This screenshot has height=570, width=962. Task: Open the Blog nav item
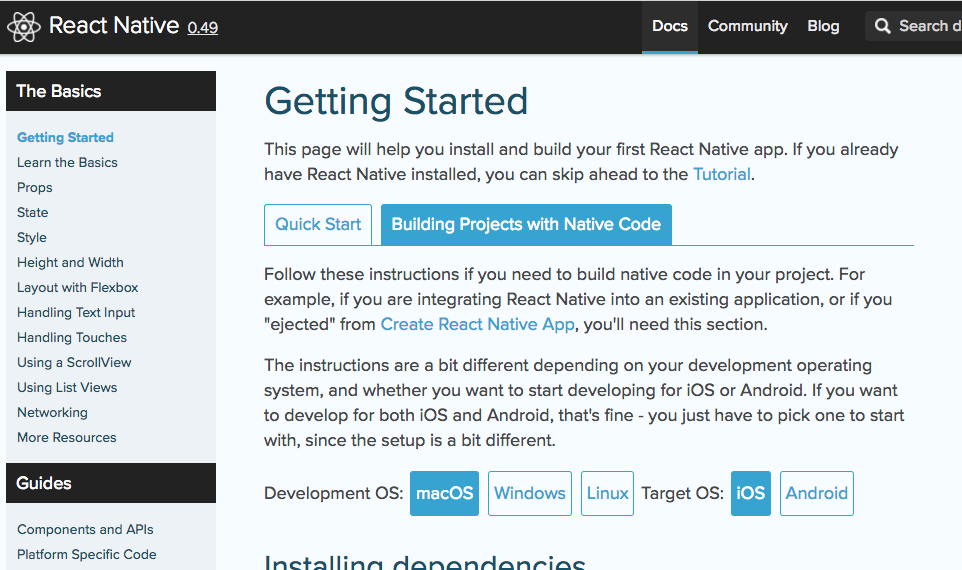point(823,26)
